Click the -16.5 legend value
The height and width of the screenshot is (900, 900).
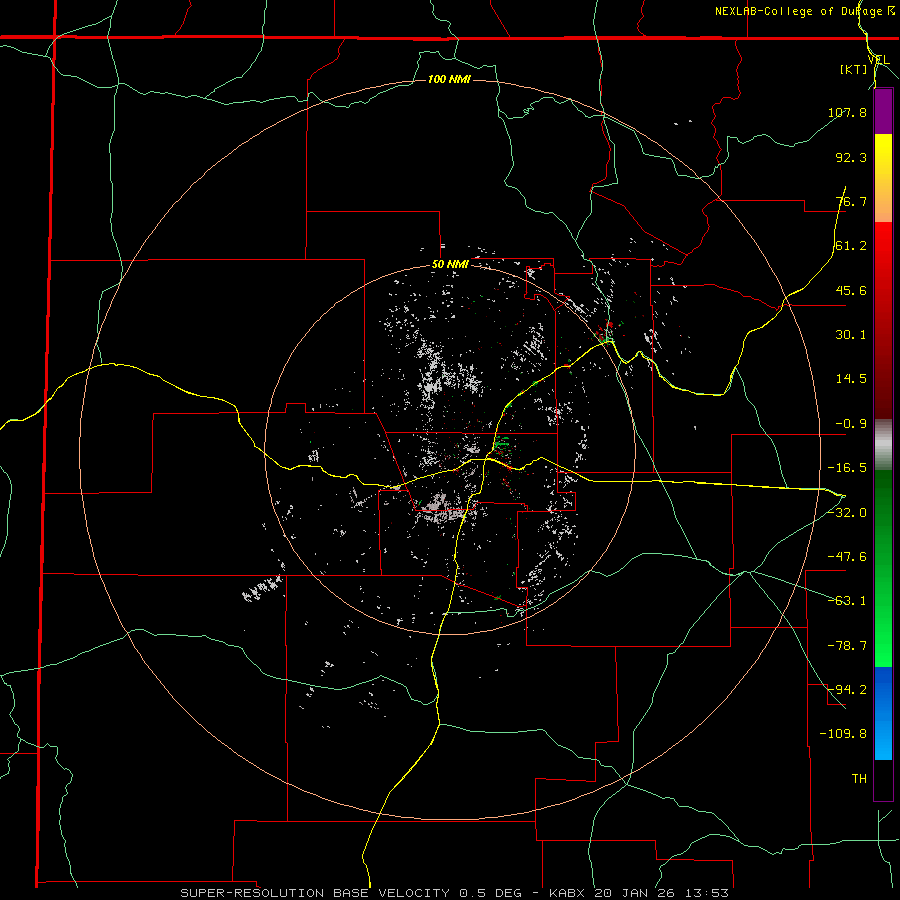click(x=847, y=468)
